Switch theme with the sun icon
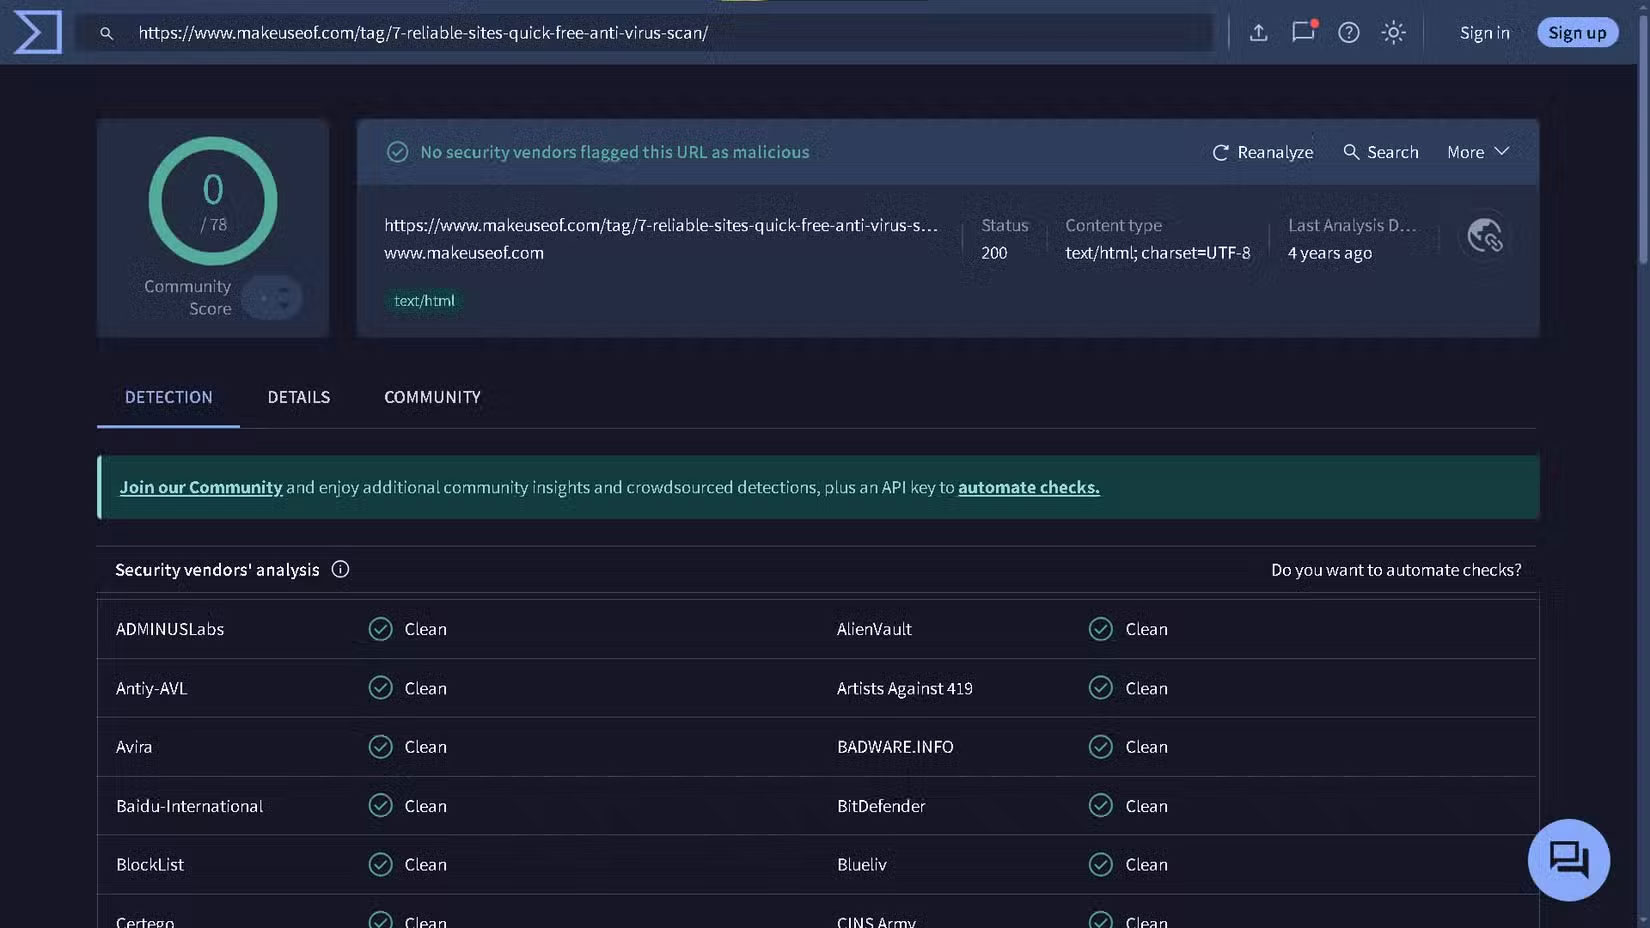The height and width of the screenshot is (928, 1650). click(x=1392, y=32)
